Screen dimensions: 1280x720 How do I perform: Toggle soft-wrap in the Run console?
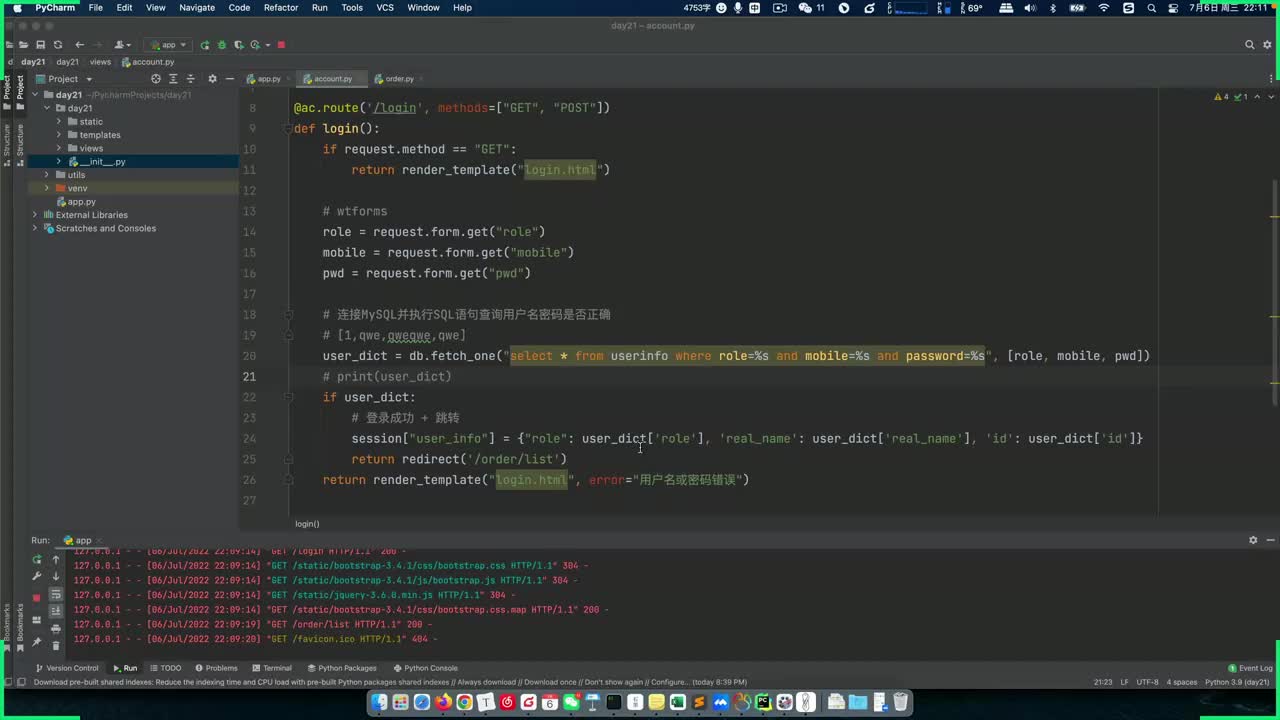tap(56, 594)
